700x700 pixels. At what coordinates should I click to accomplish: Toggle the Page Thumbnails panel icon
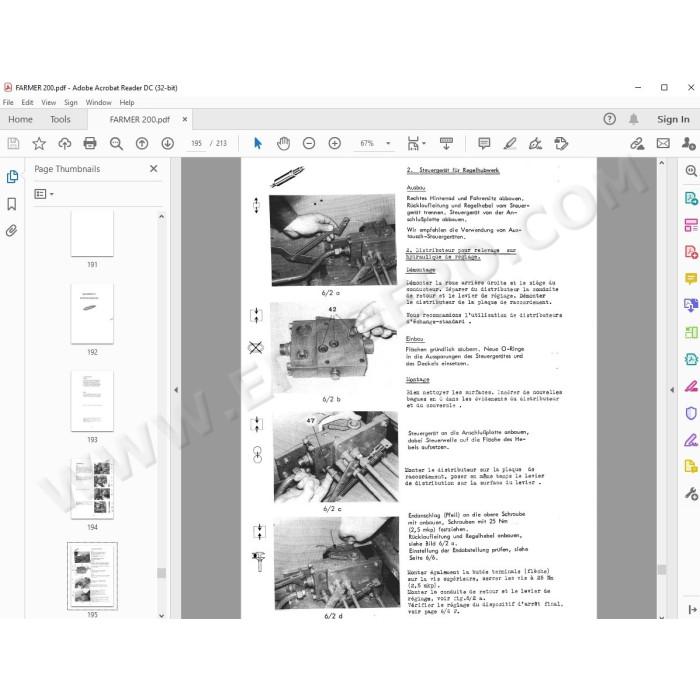point(12,177)
